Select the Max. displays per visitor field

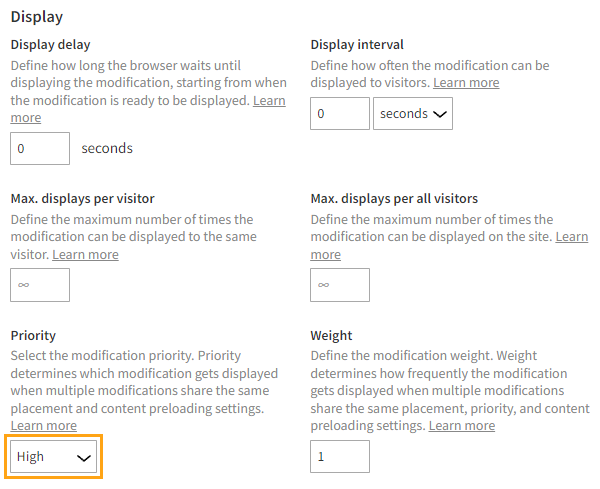[x=40, y=285]
